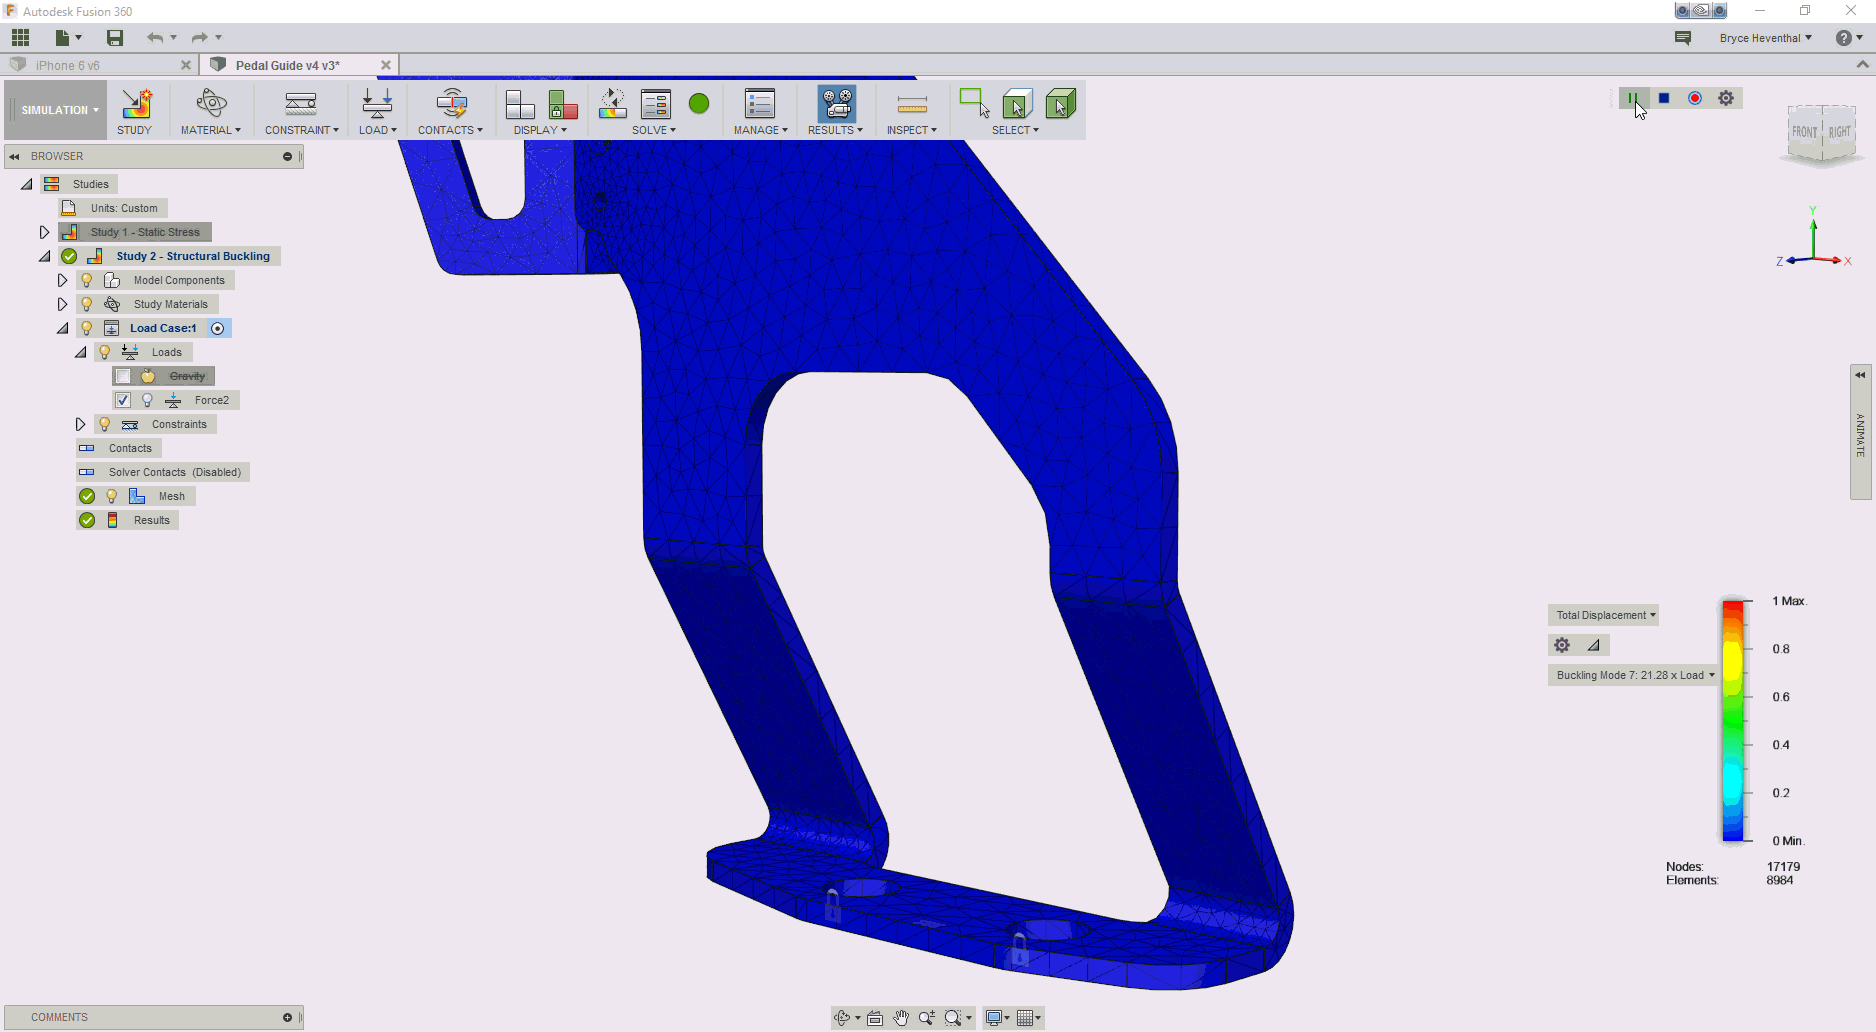Toggle the Mesh visibility bulb
The height and width of the screenshot is (1032, 1876).
click(112, 496)
